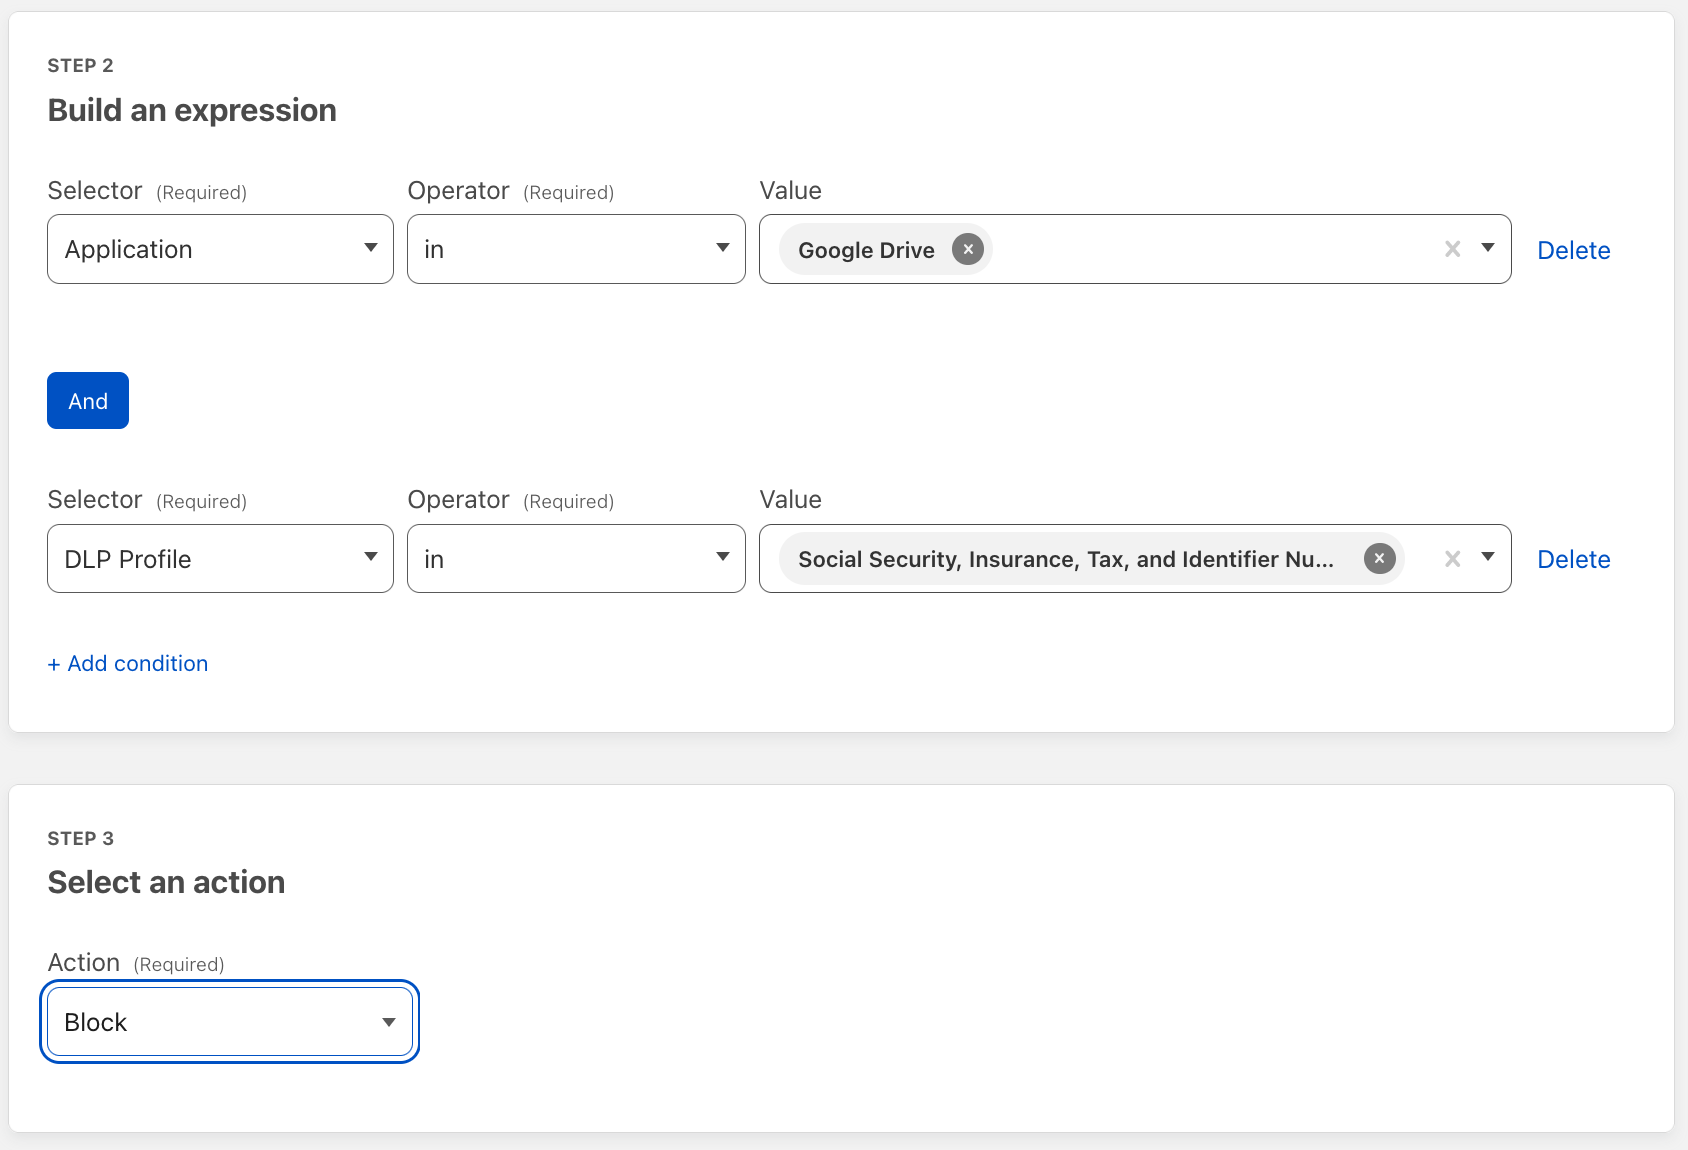Expand the DLP Profile value dropdown arrow
The image size is (1688, 1150).
(x=1487, y=558)
